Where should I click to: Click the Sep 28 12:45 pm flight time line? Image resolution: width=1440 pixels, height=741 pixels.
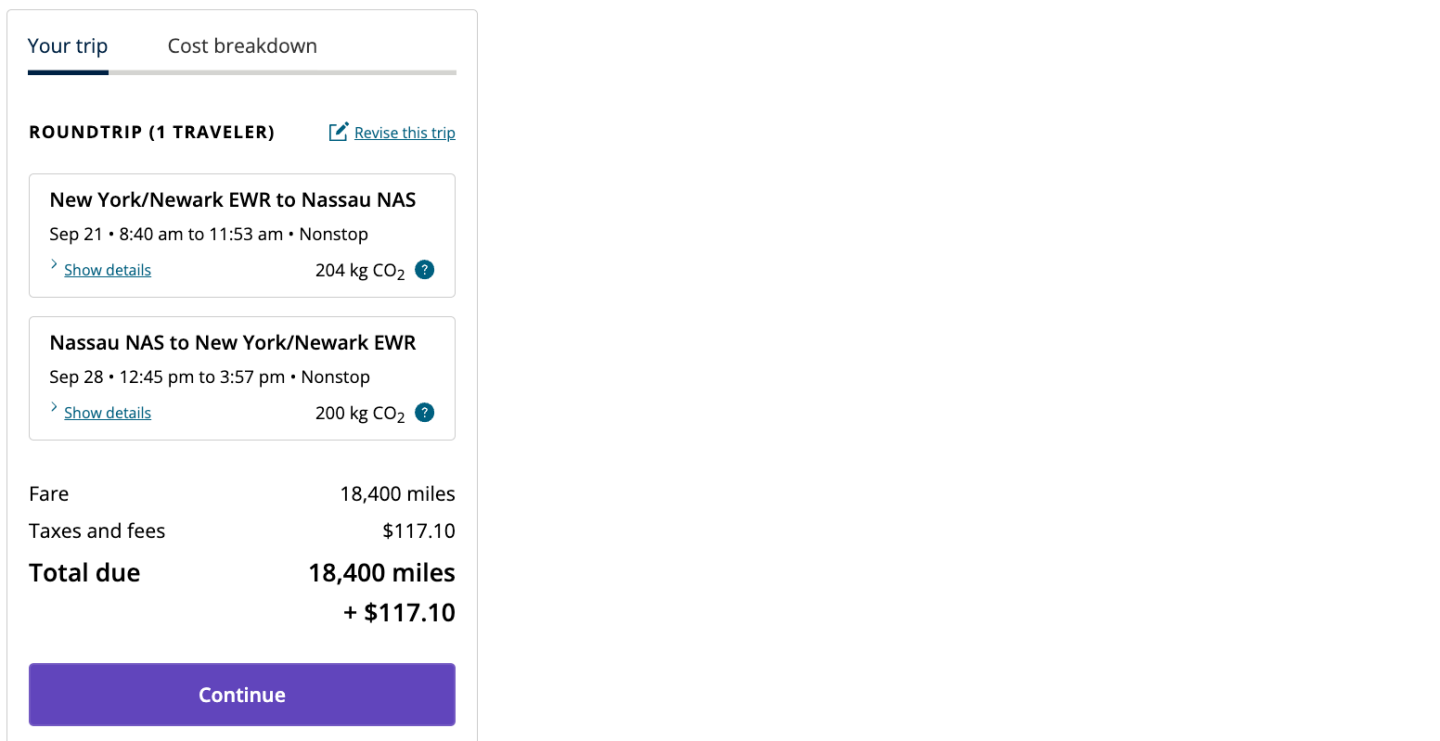pos(209,377)
